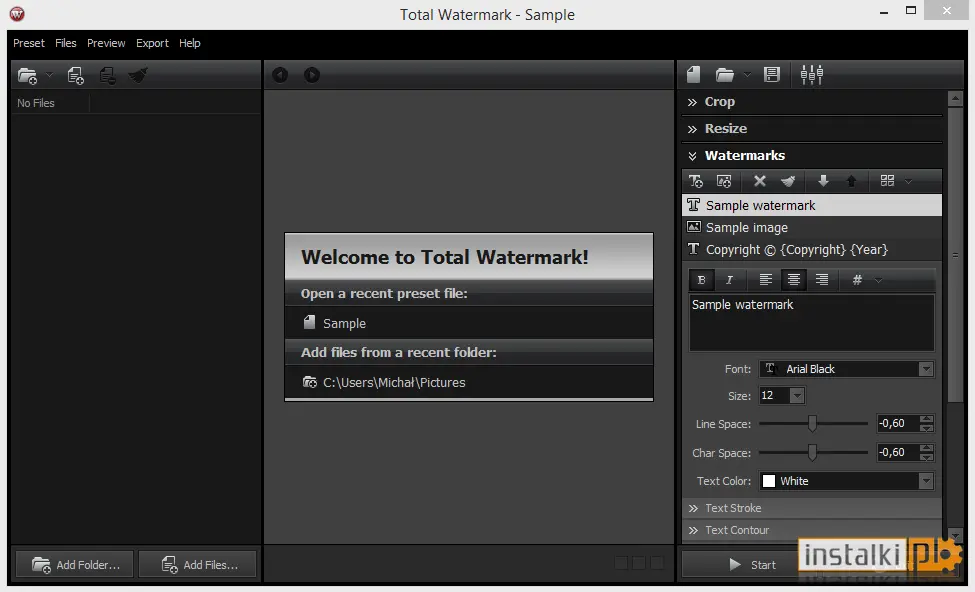
Task: Open the Export menu
Action: point(152,43)
